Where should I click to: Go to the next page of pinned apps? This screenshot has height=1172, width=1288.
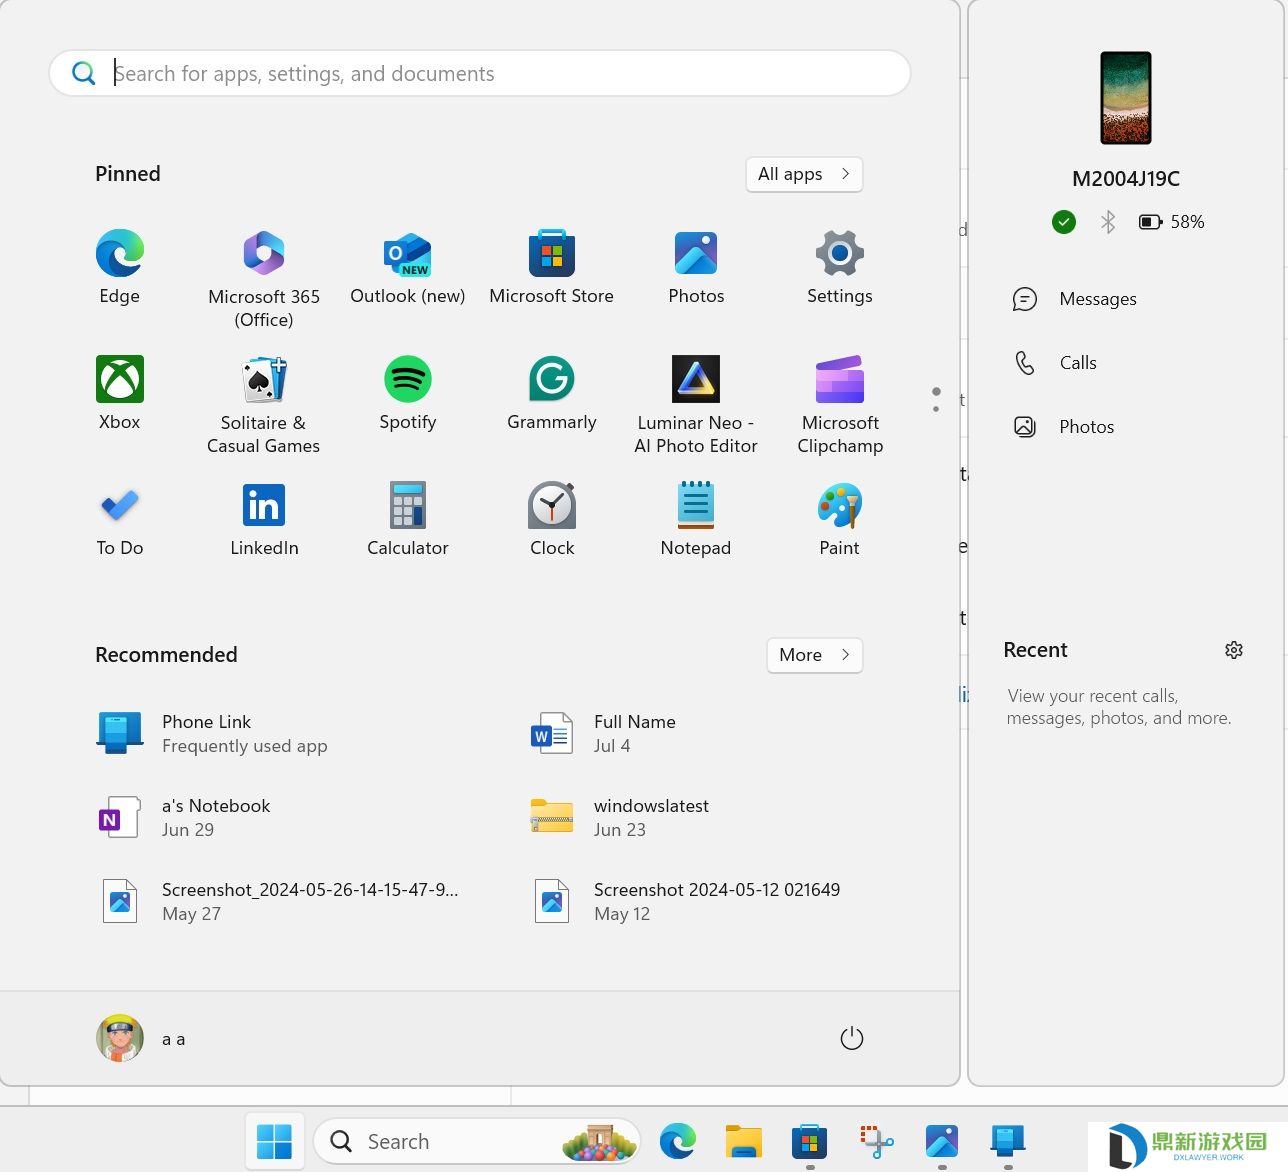click(x=936, y=409)
